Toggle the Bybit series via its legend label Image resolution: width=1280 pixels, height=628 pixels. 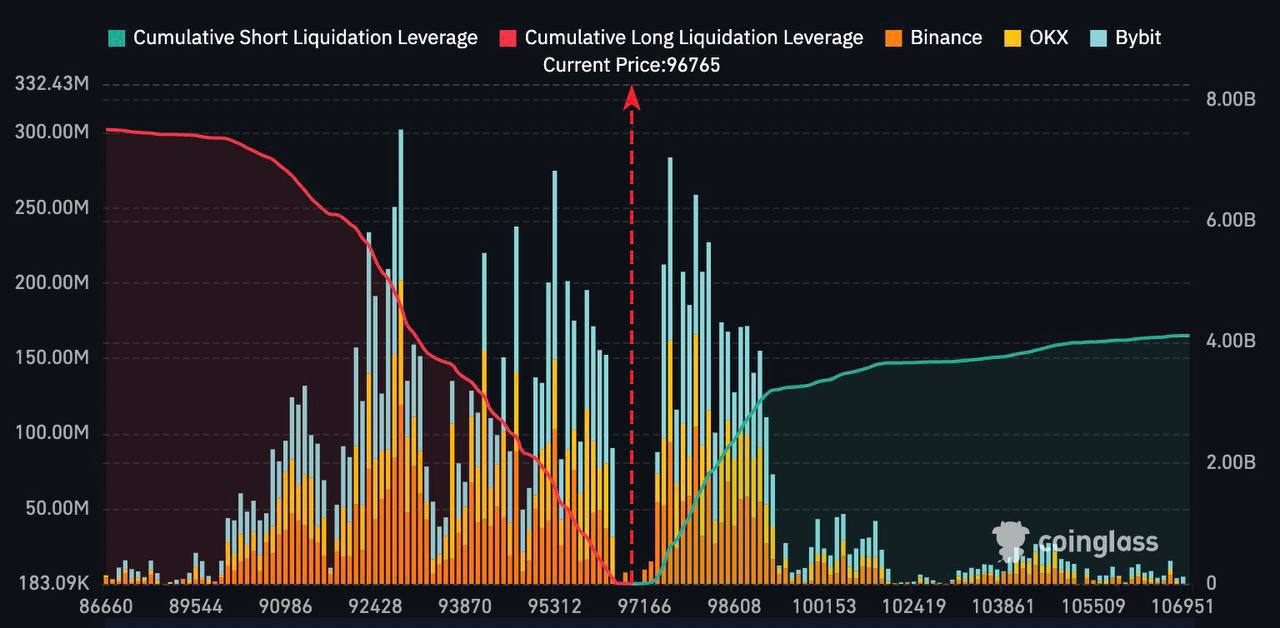tap(1138, 38)
